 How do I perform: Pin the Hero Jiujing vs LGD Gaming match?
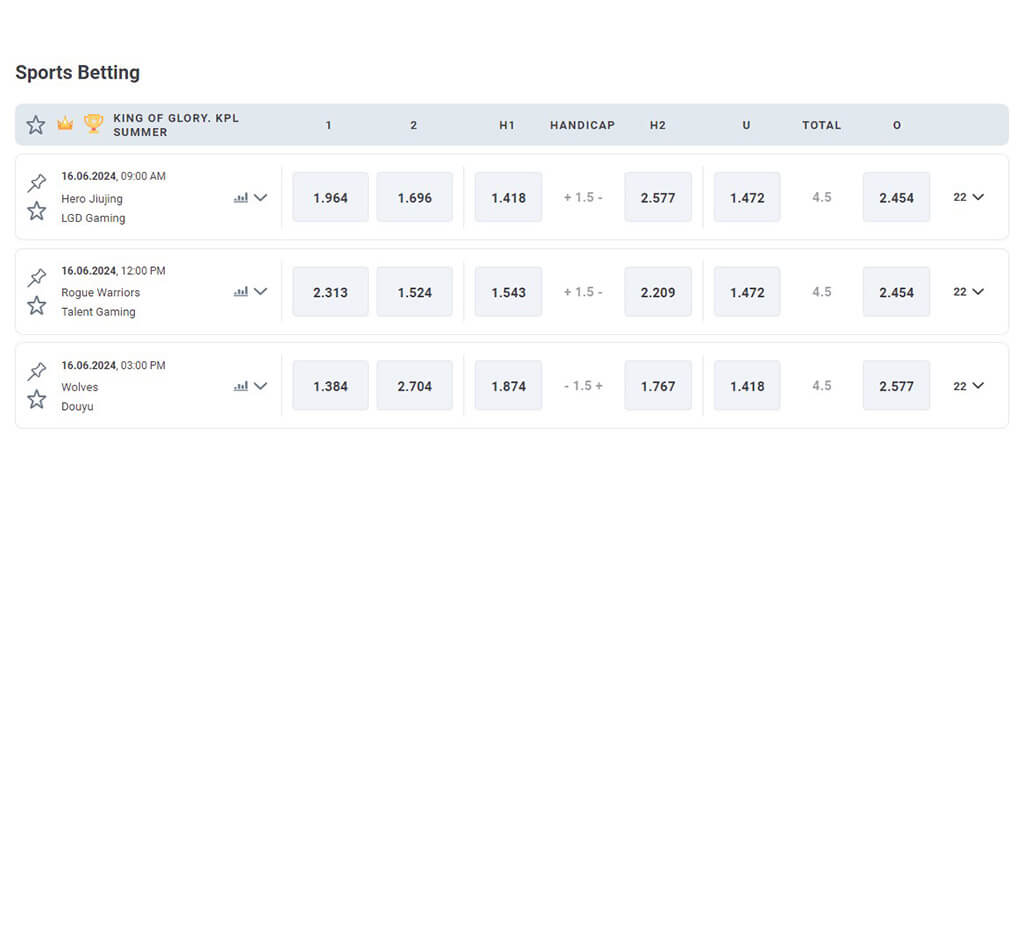[x=37, y=183]
